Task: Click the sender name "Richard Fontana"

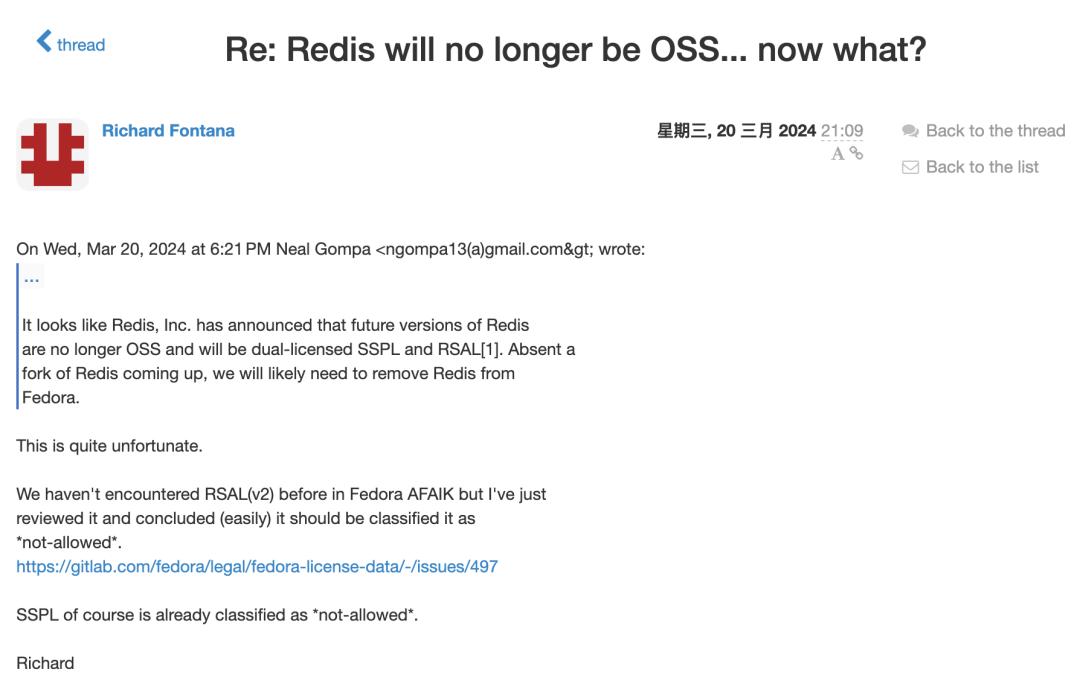Action: 168,130
